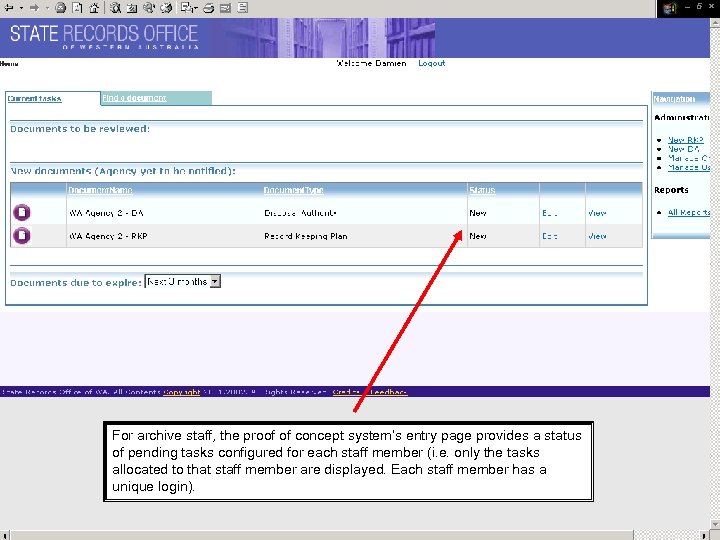Click the 'New' status in the DA row
720x540 pixels.
tap(478, 213)
